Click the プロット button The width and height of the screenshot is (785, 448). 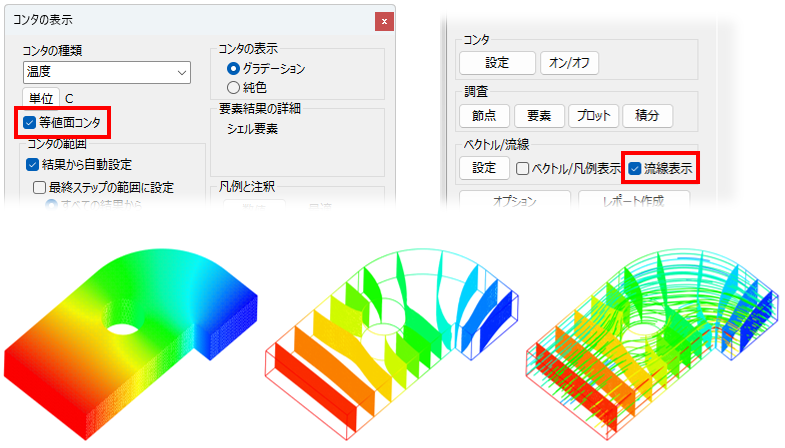[593, 116]
